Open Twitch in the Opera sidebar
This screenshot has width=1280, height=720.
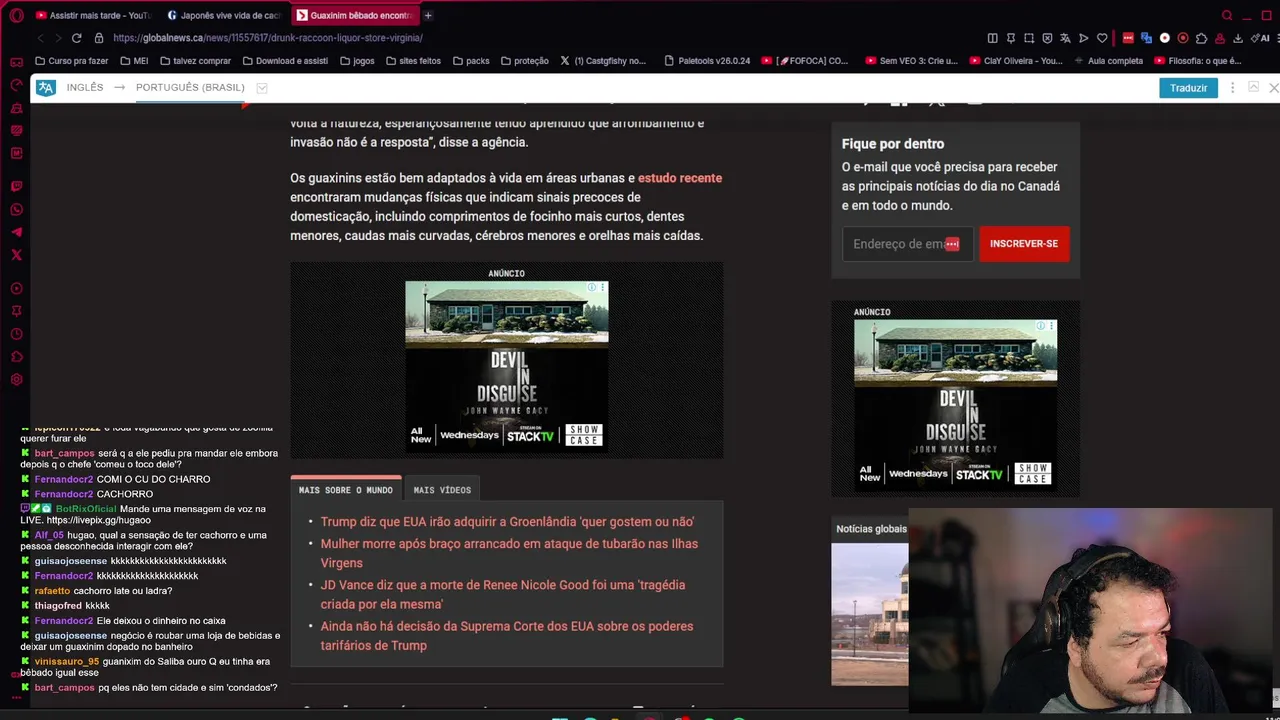[x=16, y=187]
